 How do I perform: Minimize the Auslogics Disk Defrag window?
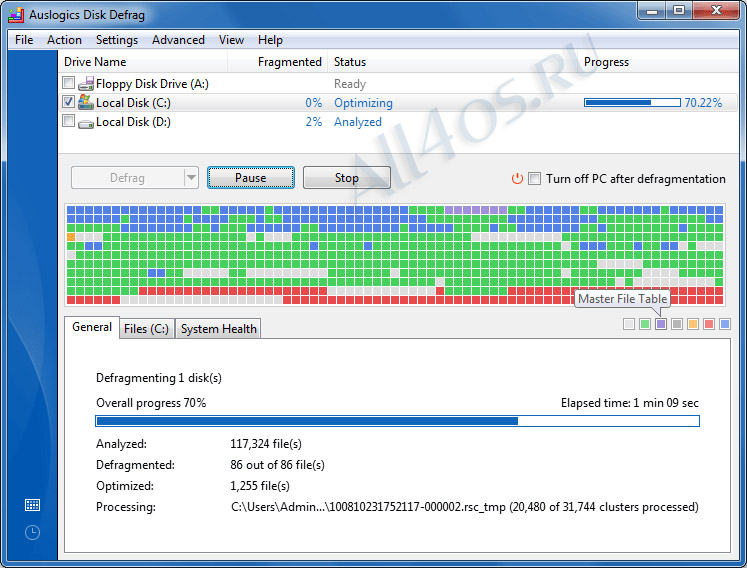pos(652,10)
